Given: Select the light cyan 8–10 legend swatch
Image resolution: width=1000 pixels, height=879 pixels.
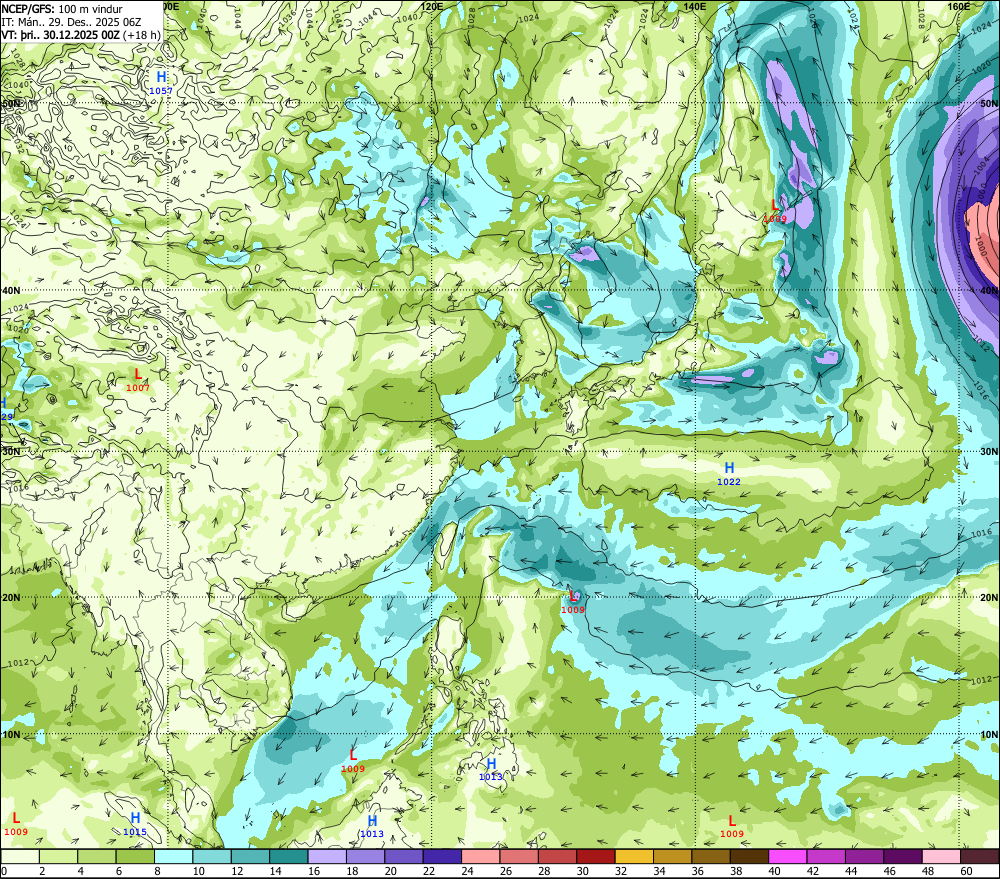Looking at the screenshot, I should tap(173, 856).
